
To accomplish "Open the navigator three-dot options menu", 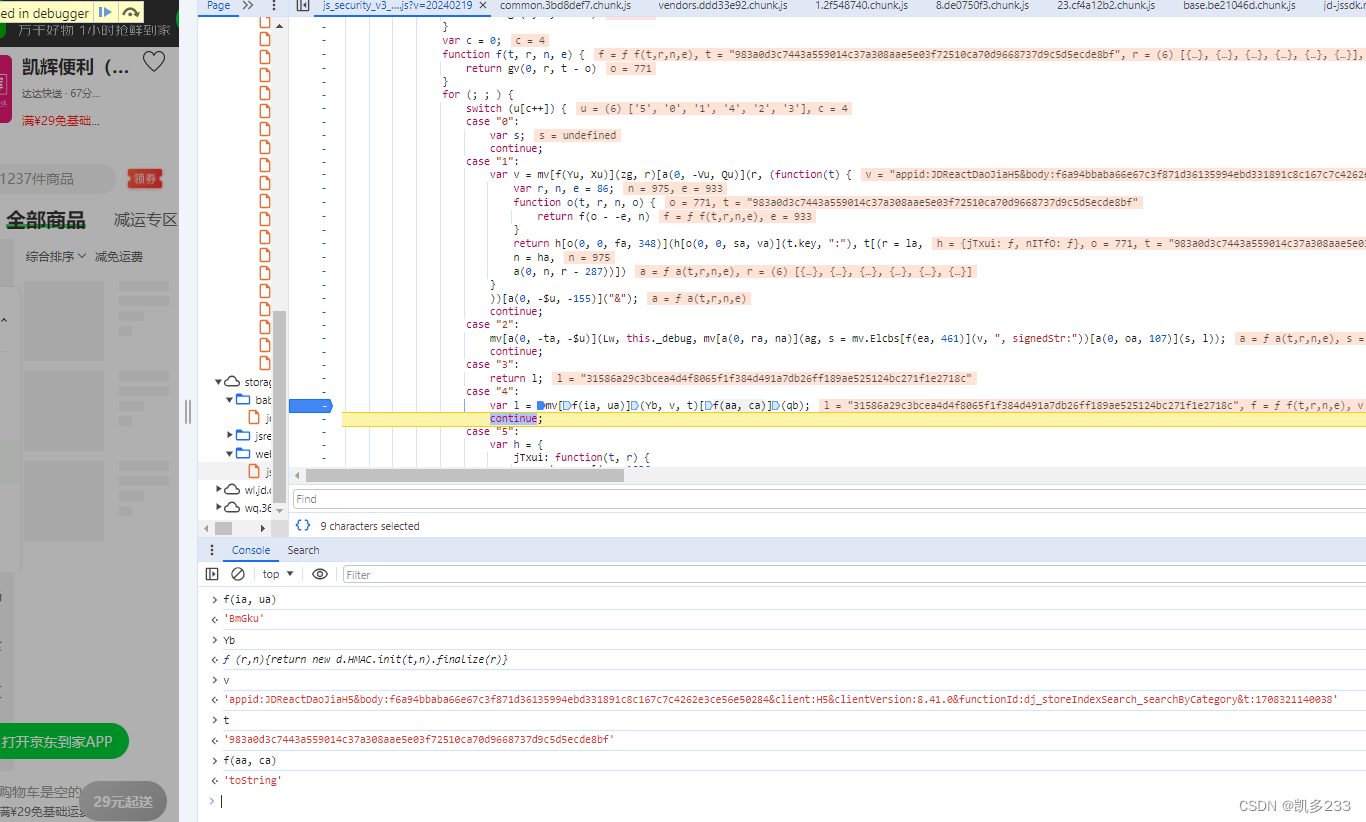I will (273, 6).
